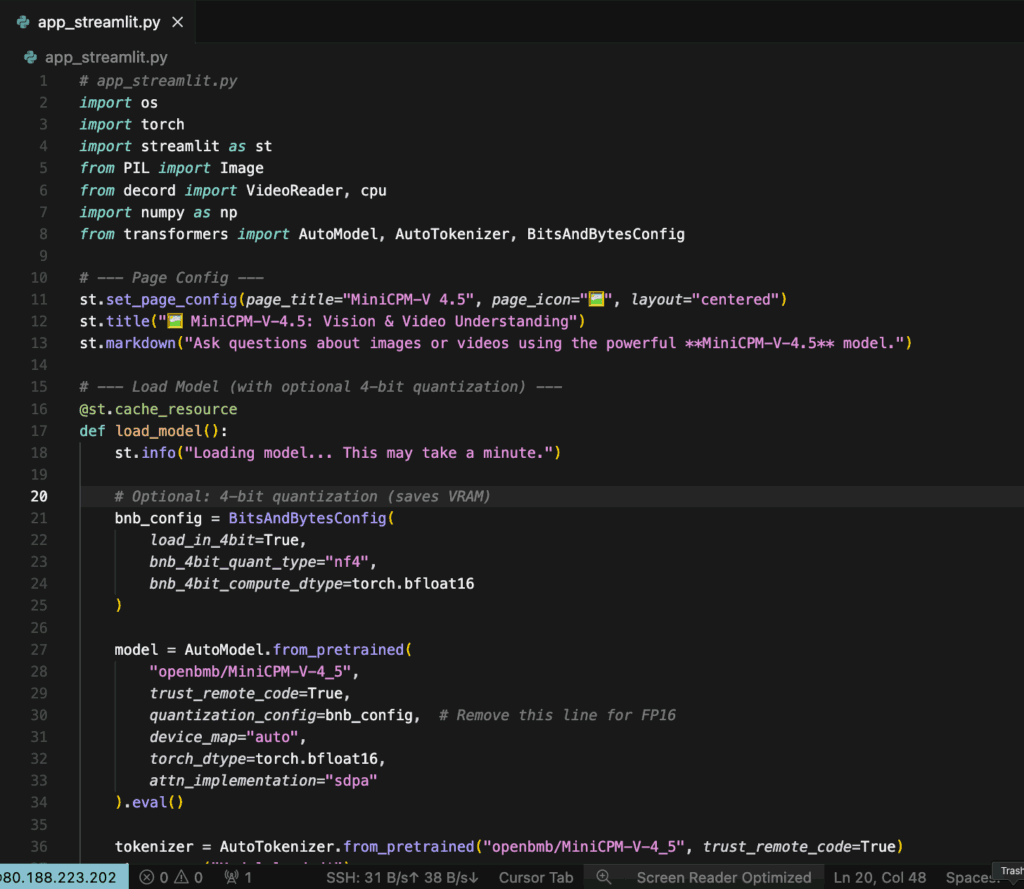Click 'streamlit' in import streamlit as st
Image resolution: width=1024 pixels, height=889 pixels.
tap(180, 146)
